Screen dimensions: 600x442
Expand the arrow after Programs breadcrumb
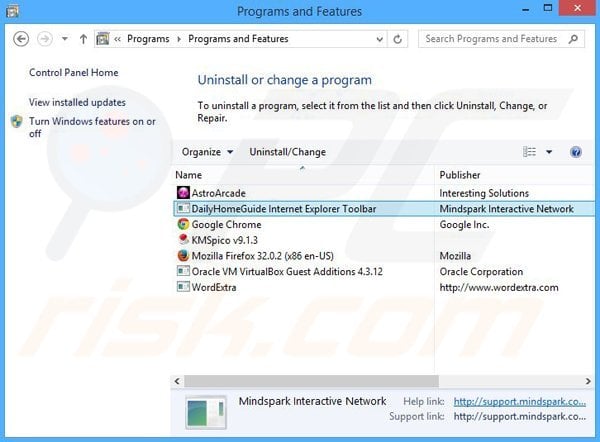179,39
